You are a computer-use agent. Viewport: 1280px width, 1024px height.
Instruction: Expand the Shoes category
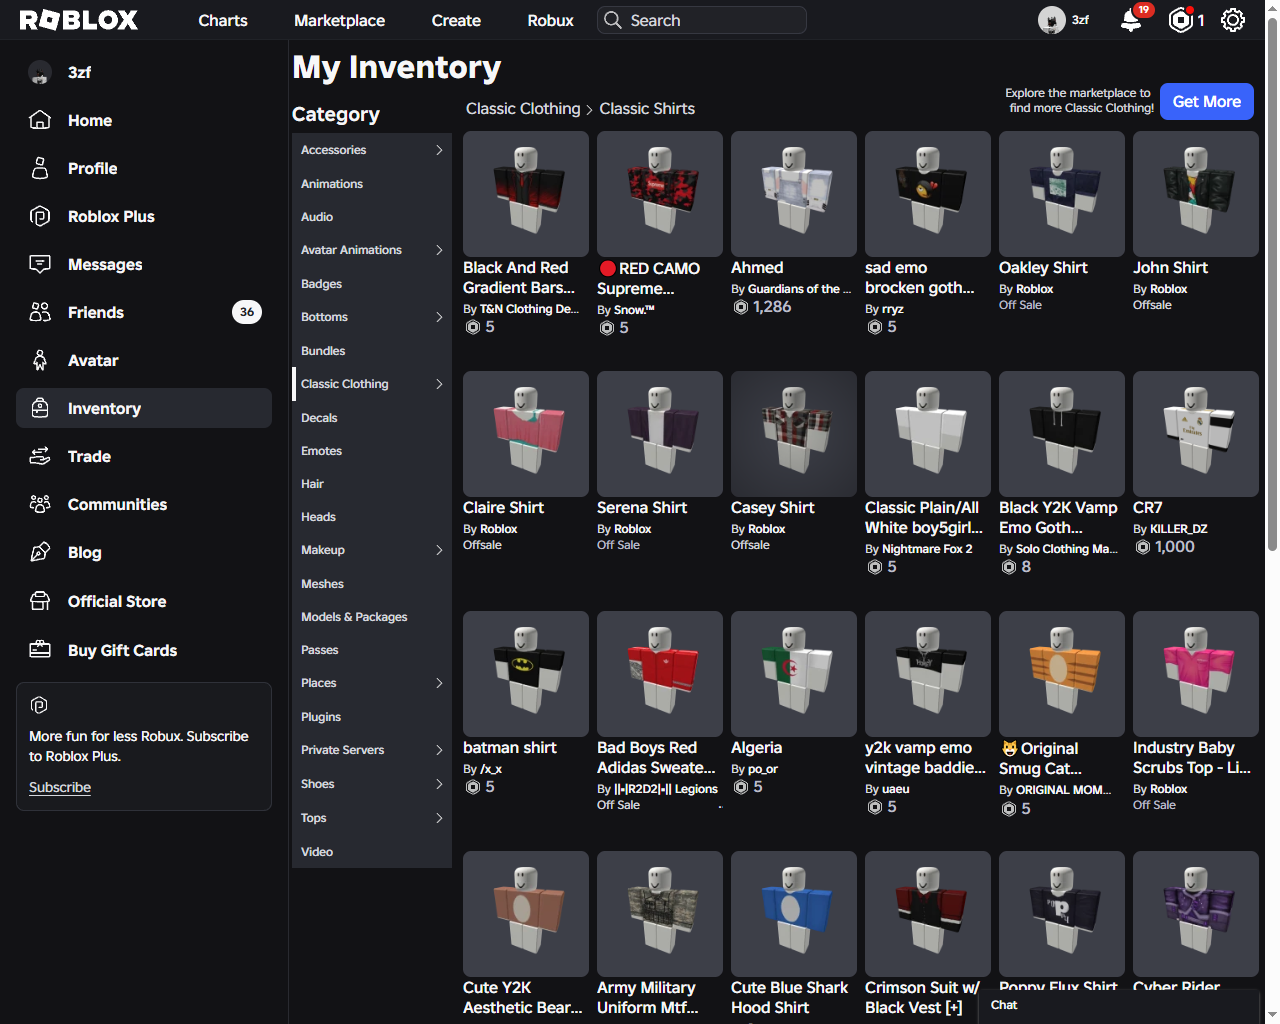point(439,784)
